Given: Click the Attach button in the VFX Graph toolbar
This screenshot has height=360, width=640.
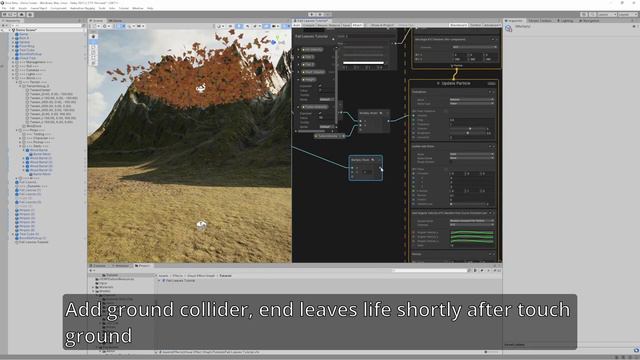Looking at the screenshot, I should click(358, 25).
